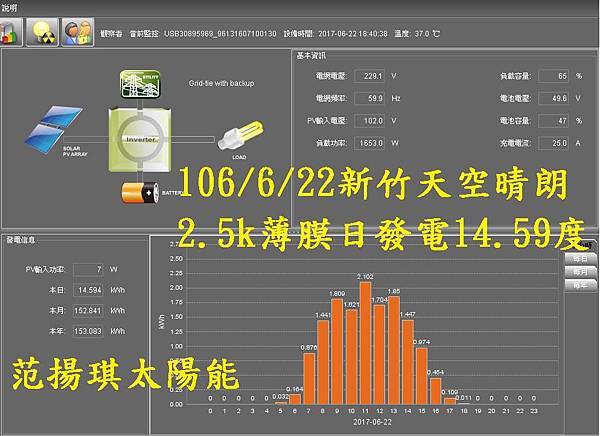Open the 說明 help menu
This screenshot has height=436, width=600.
tap(9, 7)
